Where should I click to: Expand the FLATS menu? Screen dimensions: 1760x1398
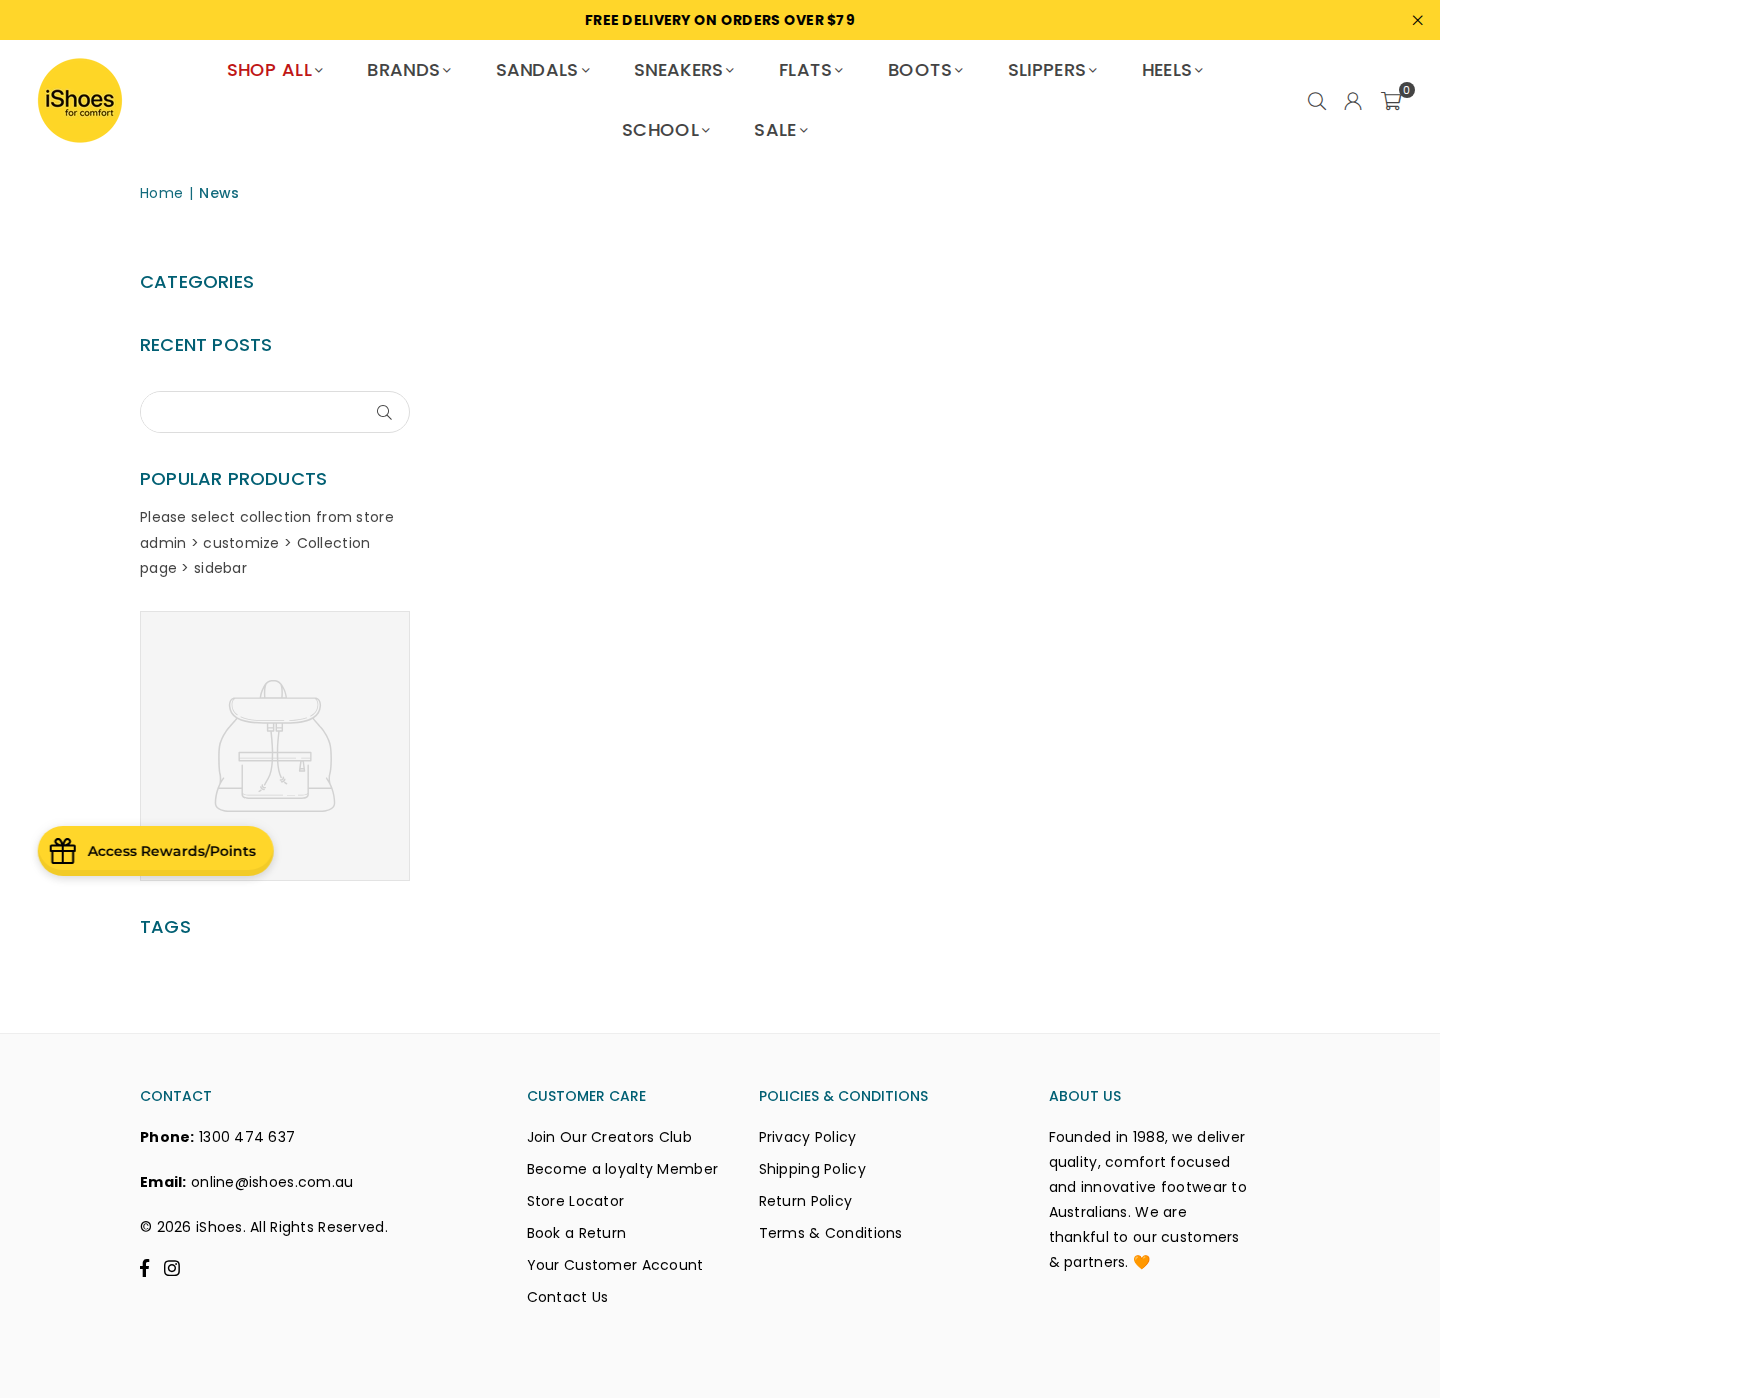tap(811, 70)
